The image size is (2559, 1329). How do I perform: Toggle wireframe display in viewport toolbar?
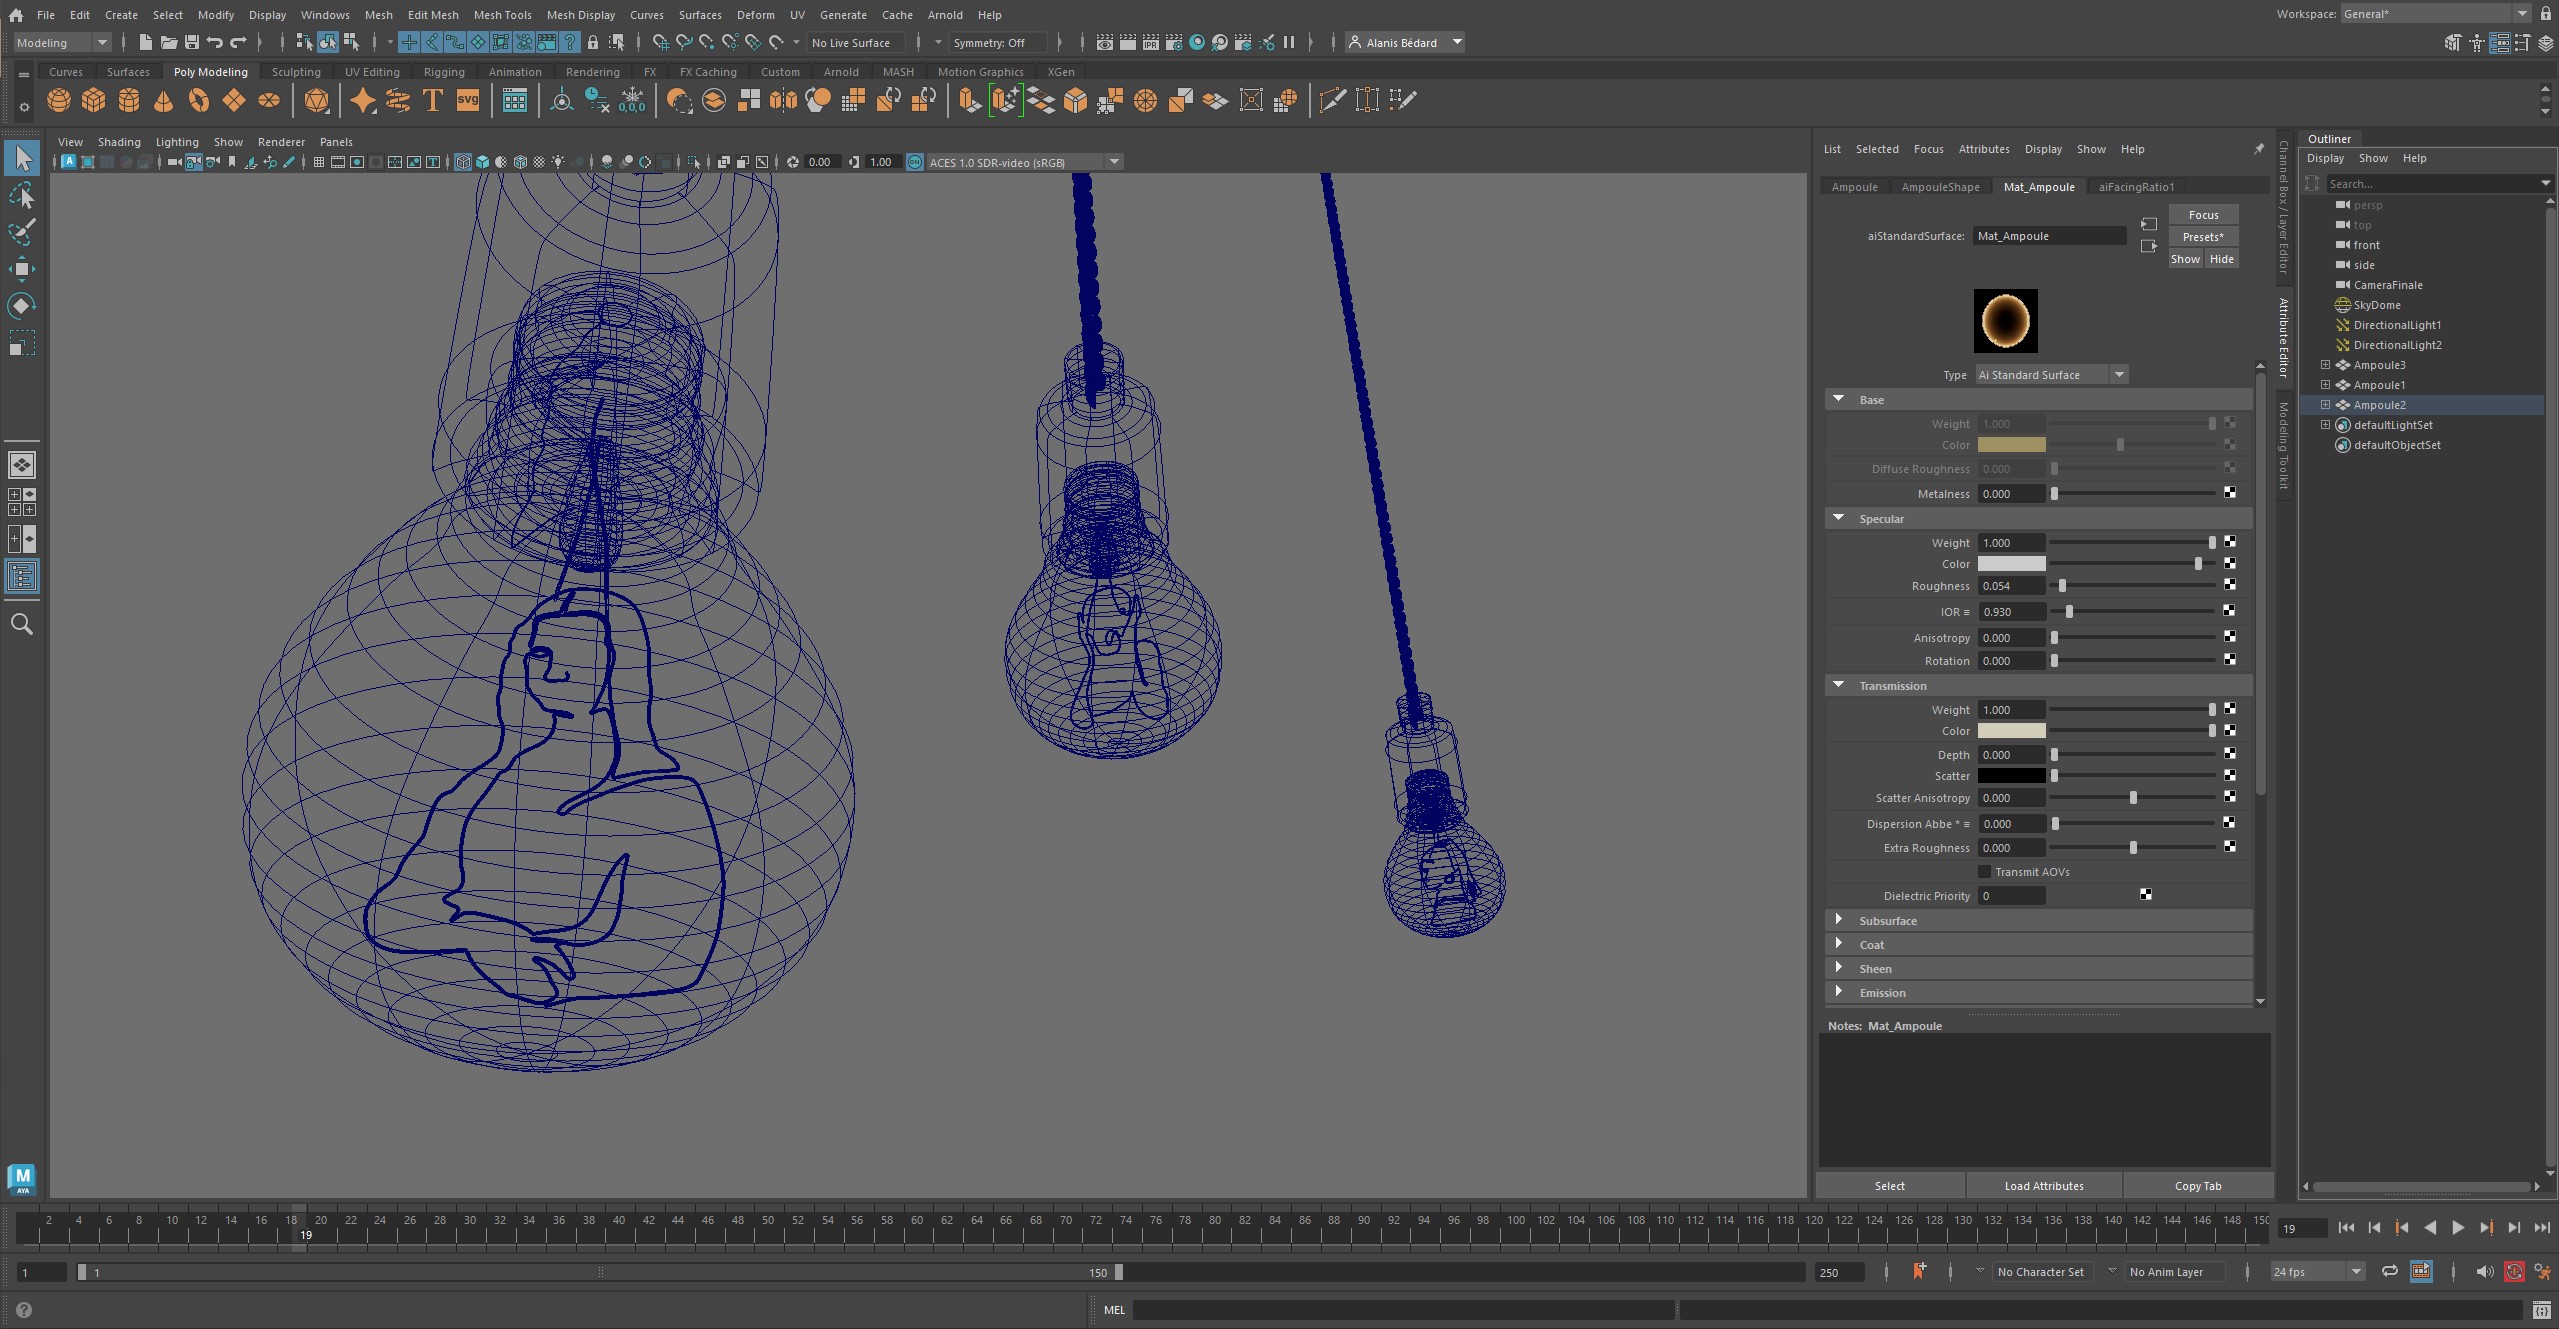463,162
